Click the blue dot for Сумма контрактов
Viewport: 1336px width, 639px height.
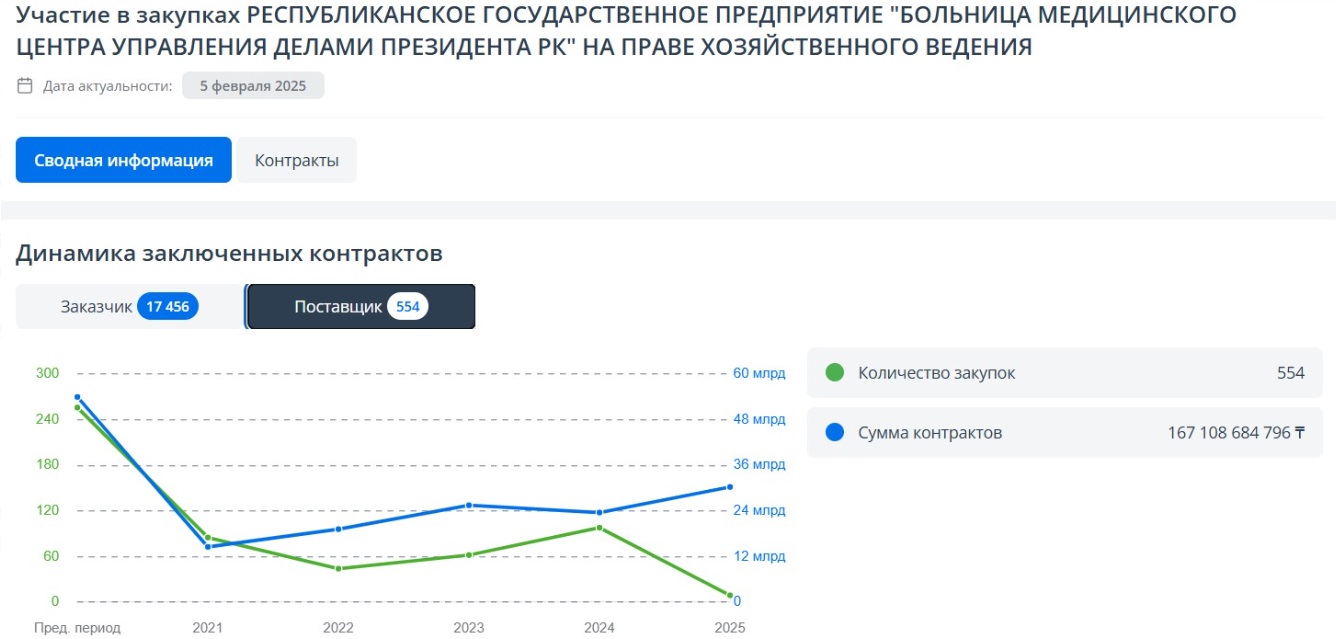(834, 433)
